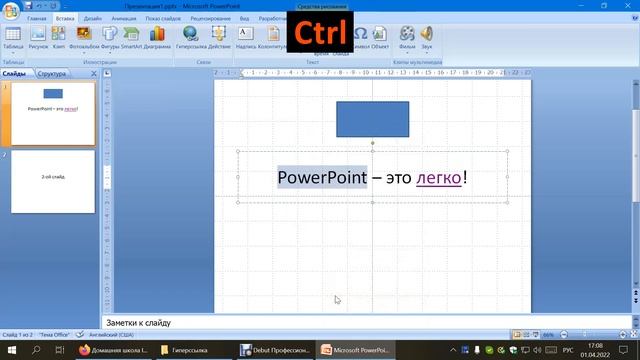The height and width of the screenshot is (360, 640).
Task: Click the 'Тема Office' status bar entry
Action: click(54, 335)
